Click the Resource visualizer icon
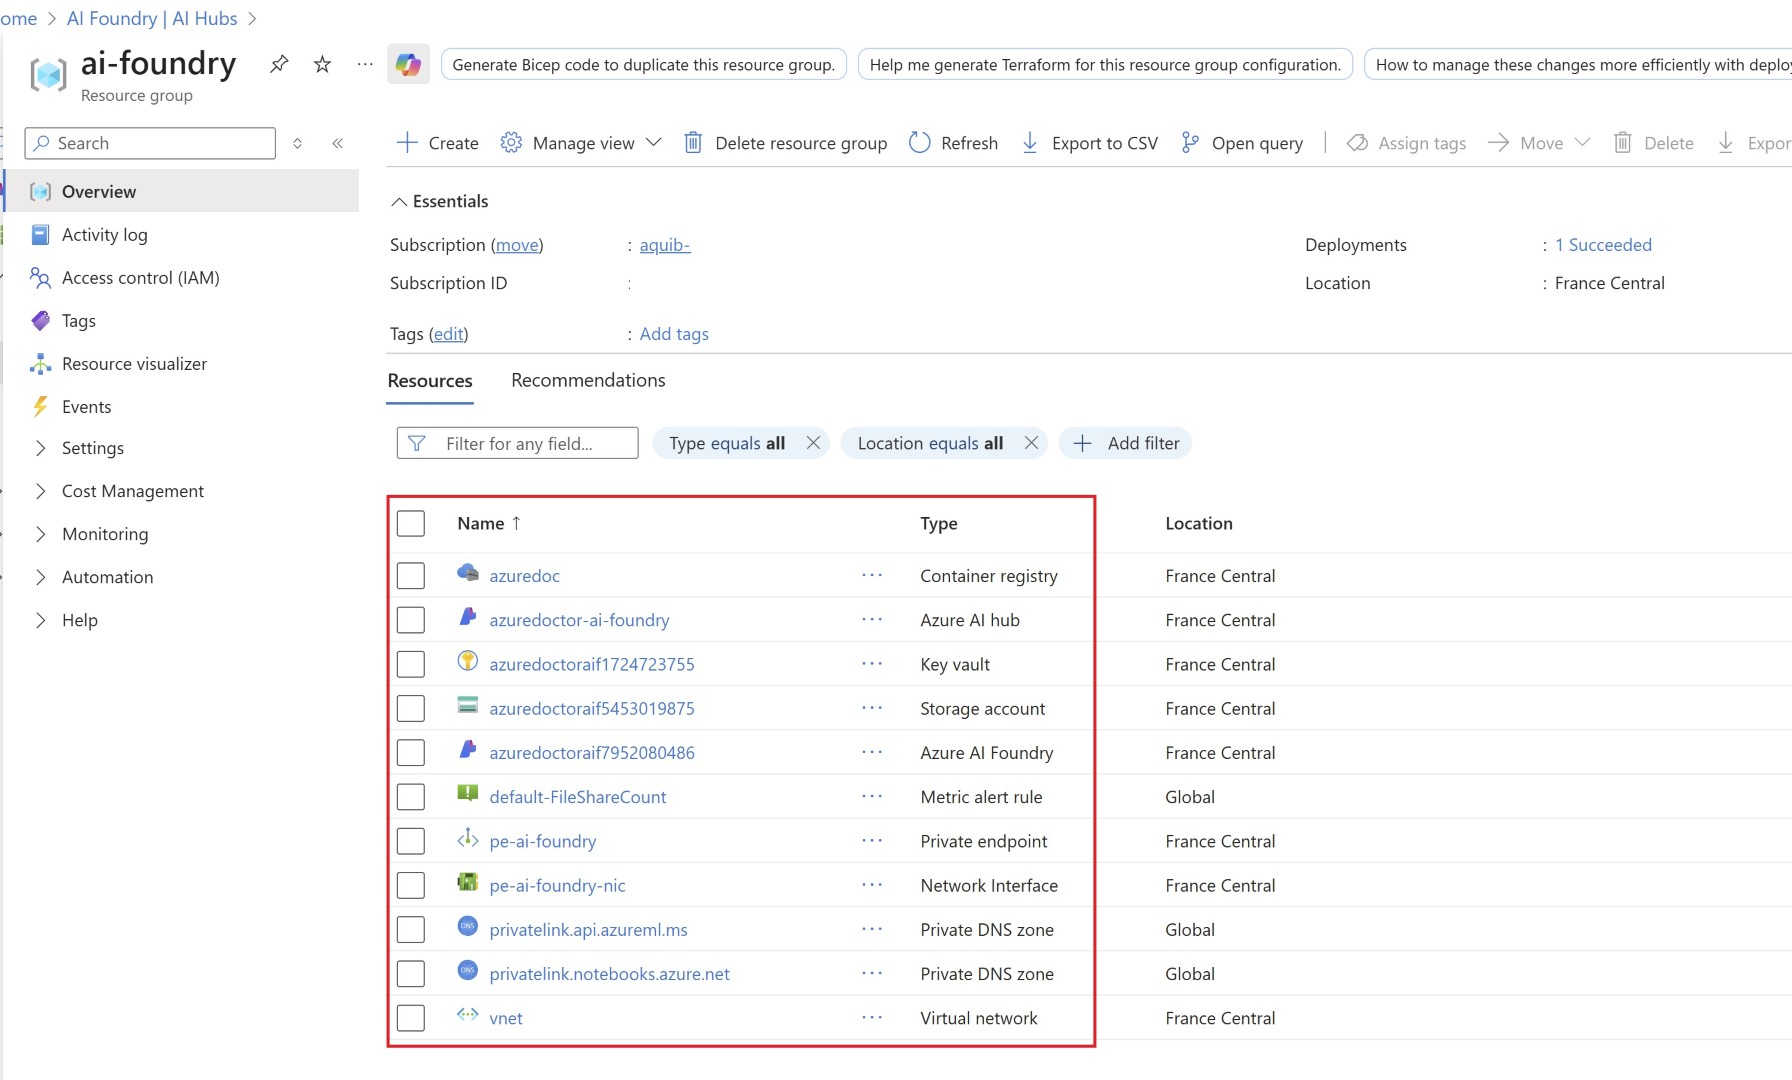This screenshot has width=1792, height=1080. 40,364
